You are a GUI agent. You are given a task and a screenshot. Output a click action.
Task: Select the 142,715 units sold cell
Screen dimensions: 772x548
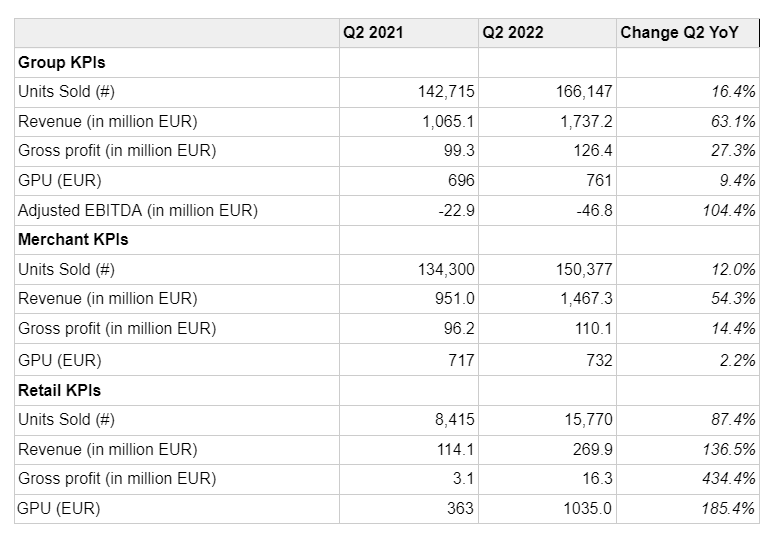(446, 92)
